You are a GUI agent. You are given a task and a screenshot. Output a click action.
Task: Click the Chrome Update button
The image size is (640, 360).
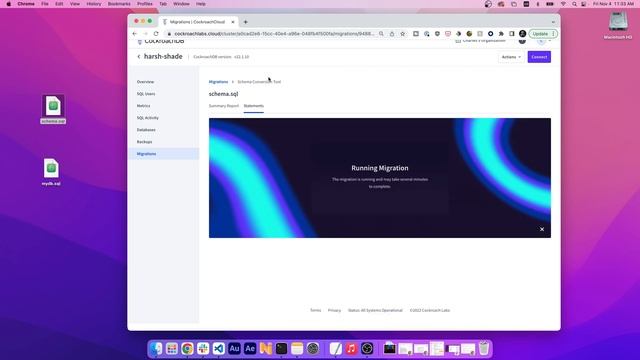coord(540,34)
